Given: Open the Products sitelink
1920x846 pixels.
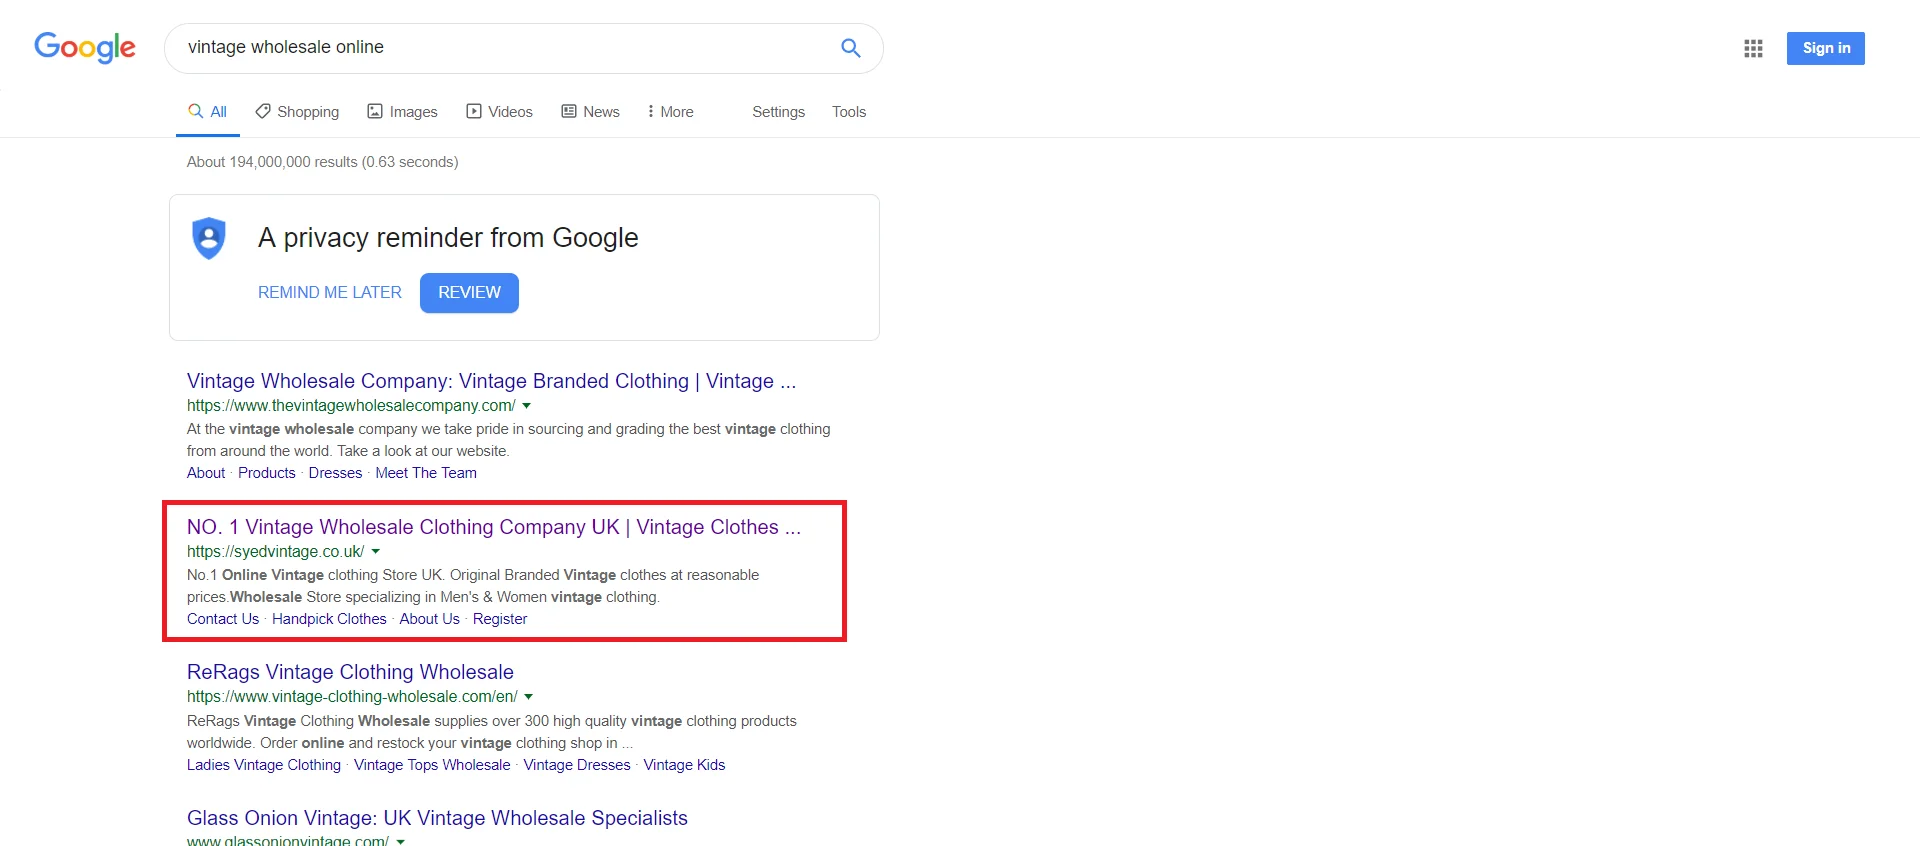Looking at the screenshot, I should pyautogui.click(x=267, y=473).
